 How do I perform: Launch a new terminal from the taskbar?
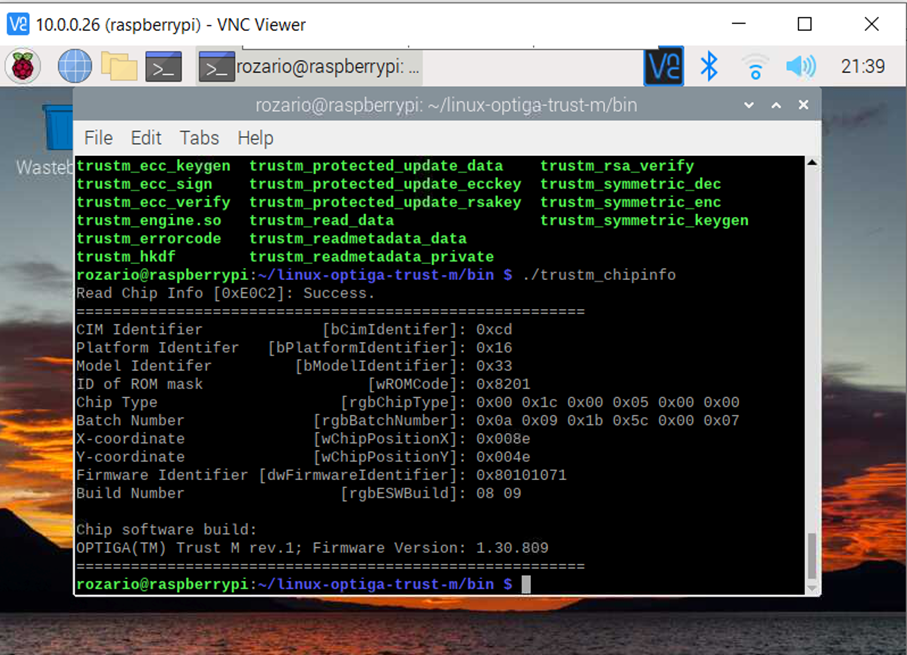pos(163,67)
